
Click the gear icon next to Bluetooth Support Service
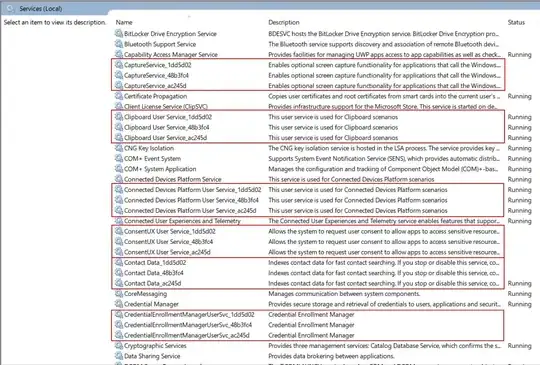click(x=119, y=44)
